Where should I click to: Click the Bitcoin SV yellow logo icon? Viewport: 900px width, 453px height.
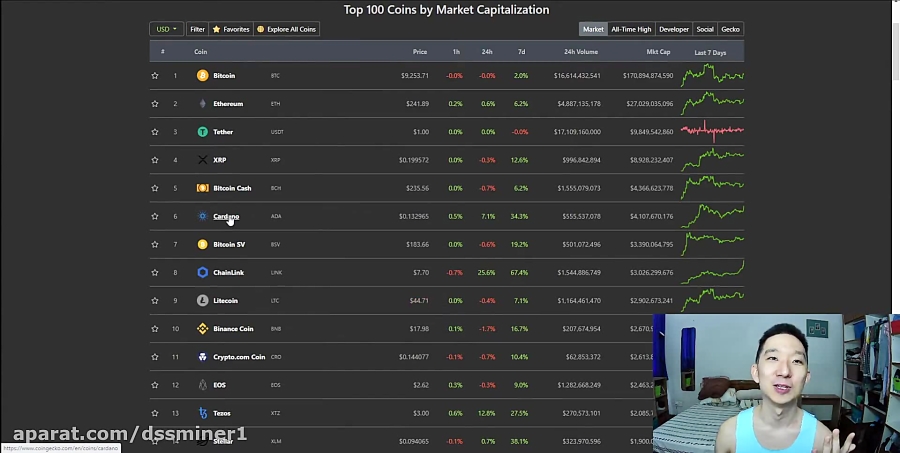pos(203,244)
